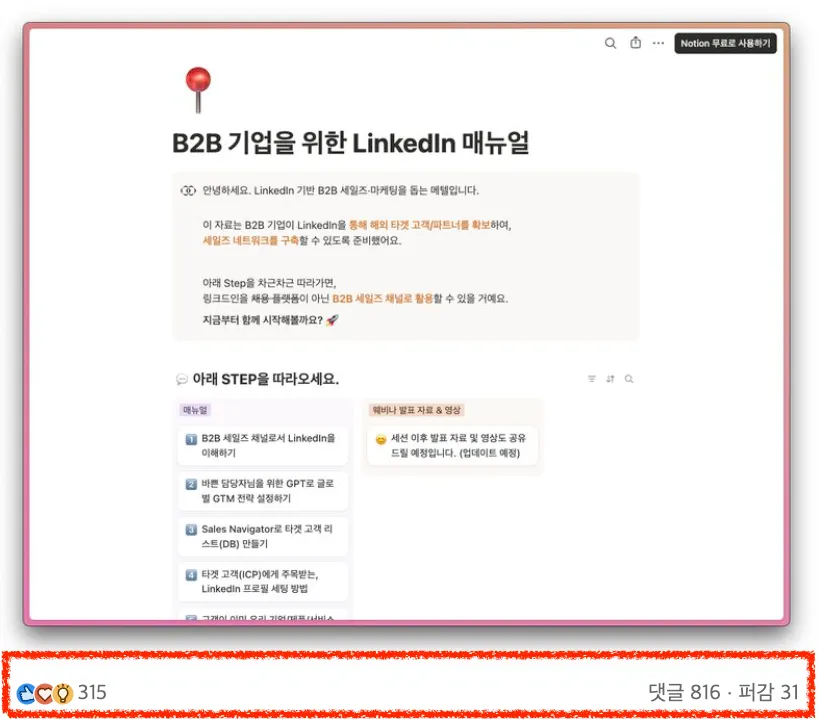
Task: Click the 'B2B 기업을 위한 LinkedIn 매뉴얼' title
Action: (x=351, y=143)
